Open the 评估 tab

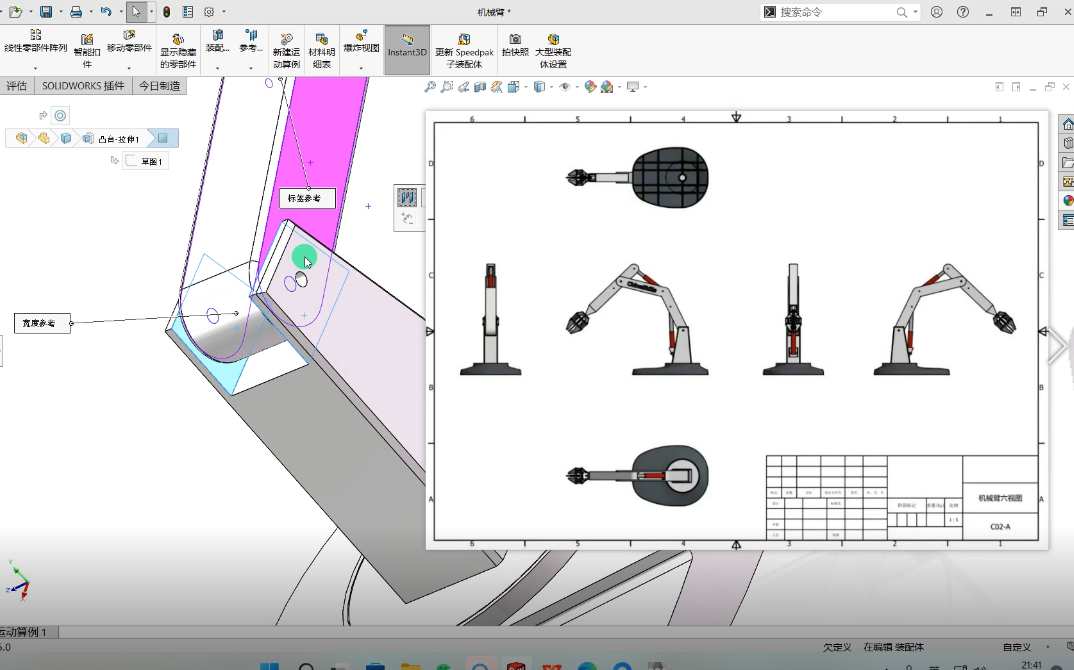(x=17, y=85)
